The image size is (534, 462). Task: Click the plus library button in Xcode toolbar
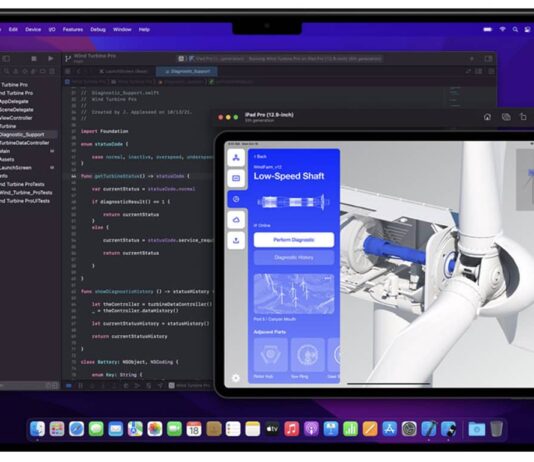coord(472,59)
